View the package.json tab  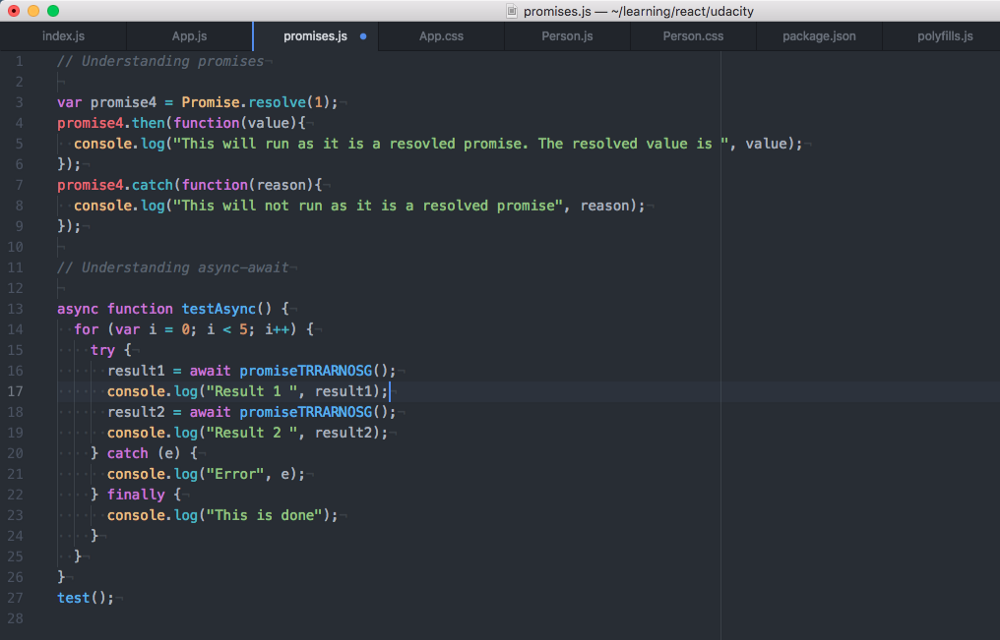click(819, 35)
